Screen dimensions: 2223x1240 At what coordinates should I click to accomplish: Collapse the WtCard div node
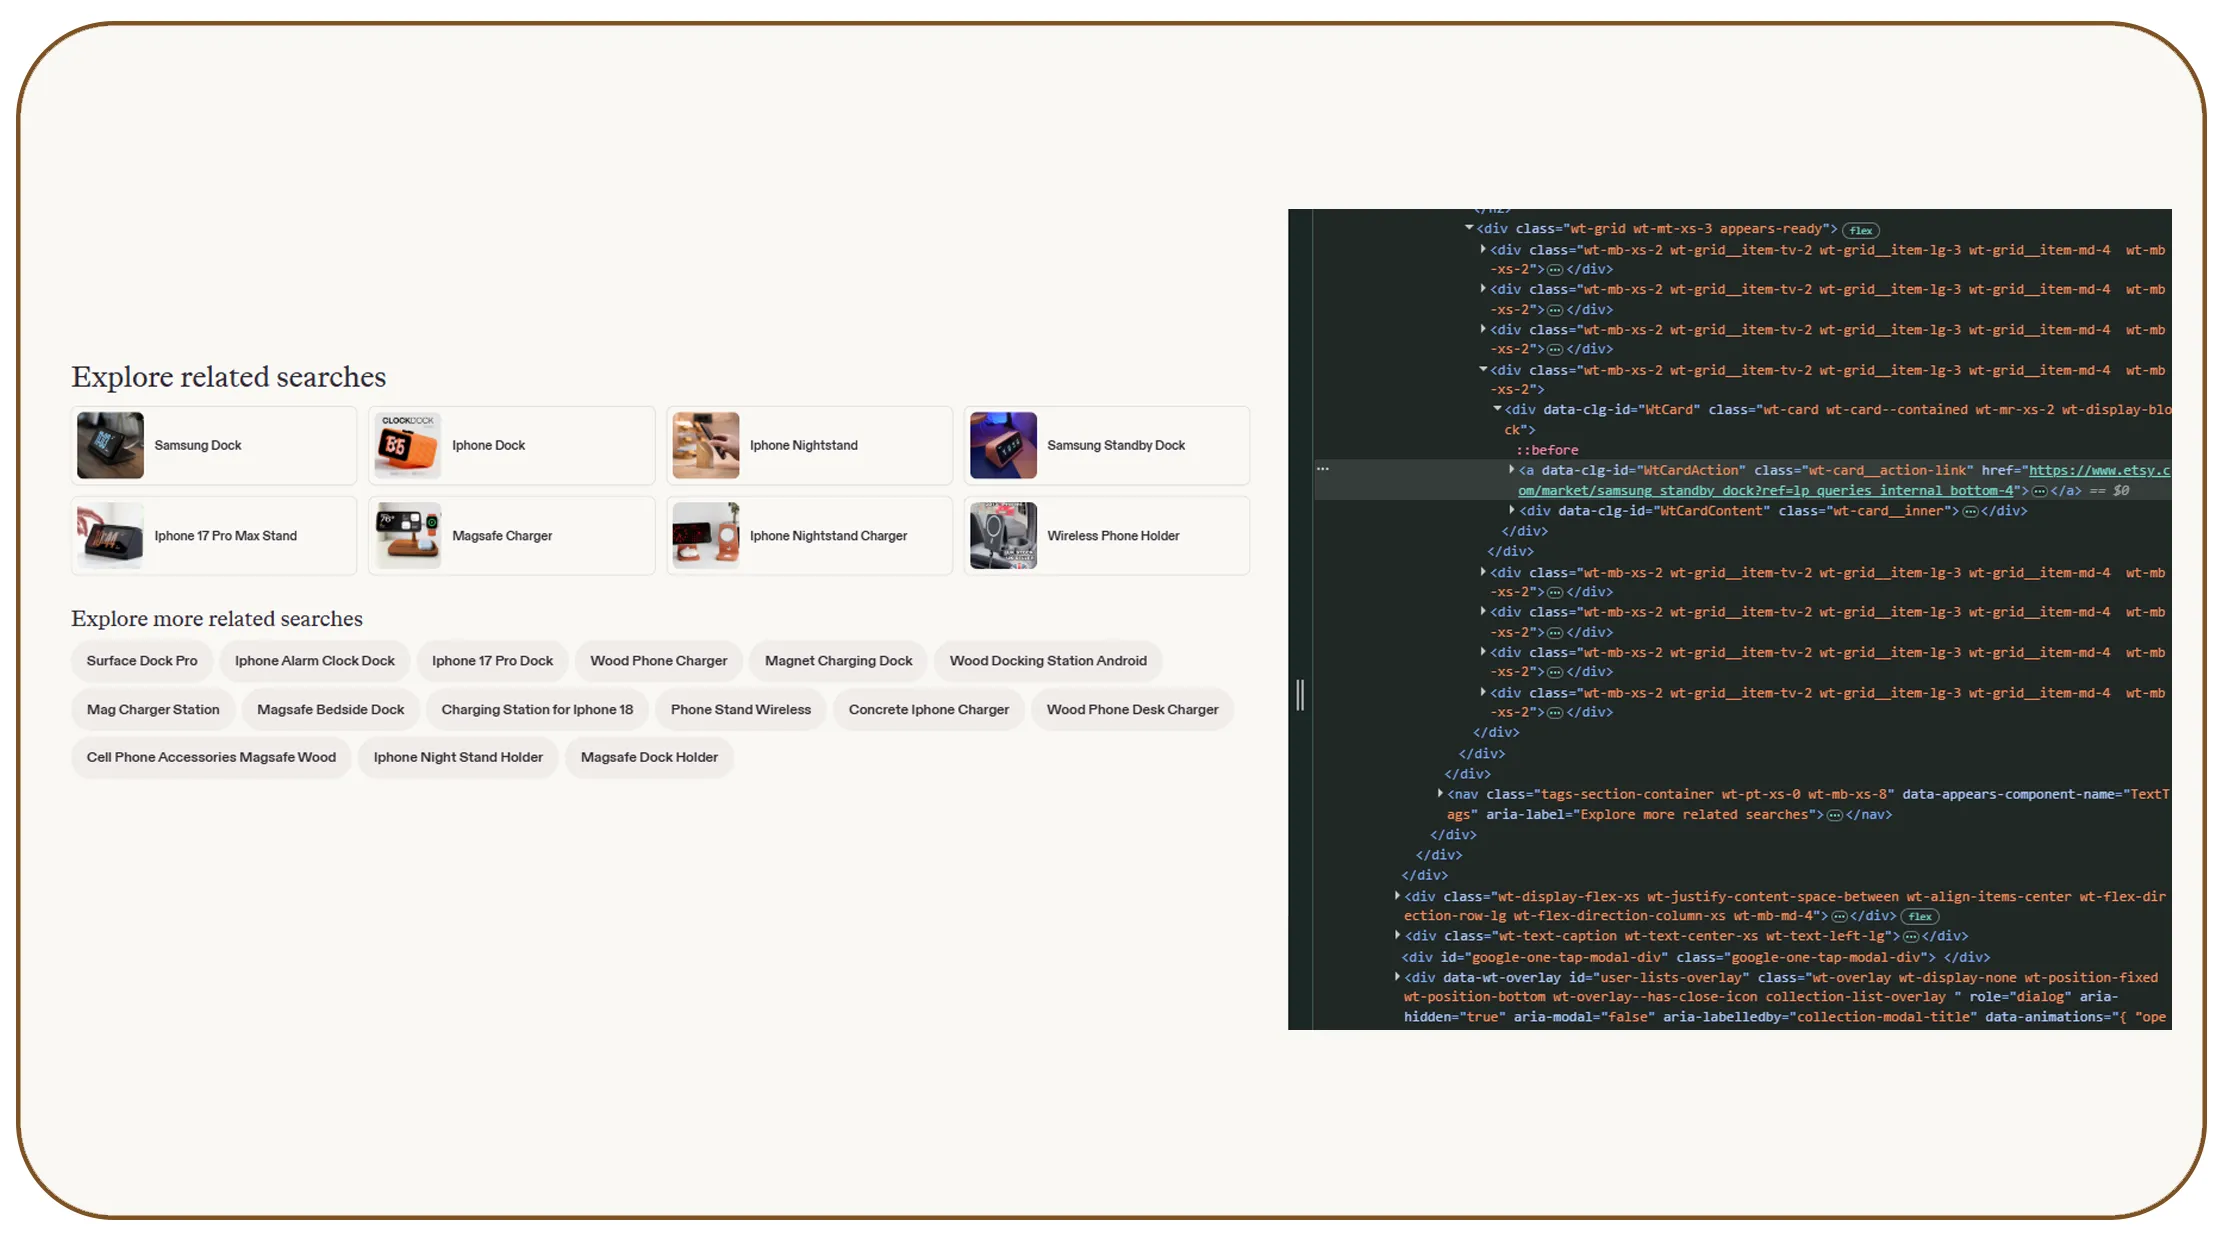click(x=1497, y=409)
